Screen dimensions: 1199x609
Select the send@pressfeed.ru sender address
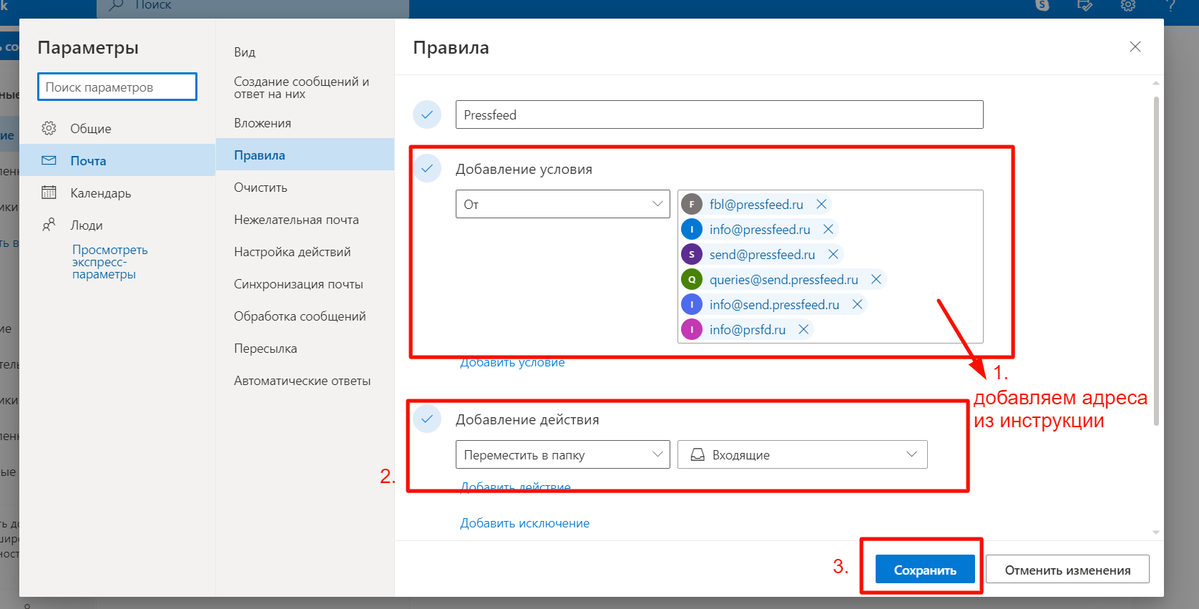coord(762,255)
